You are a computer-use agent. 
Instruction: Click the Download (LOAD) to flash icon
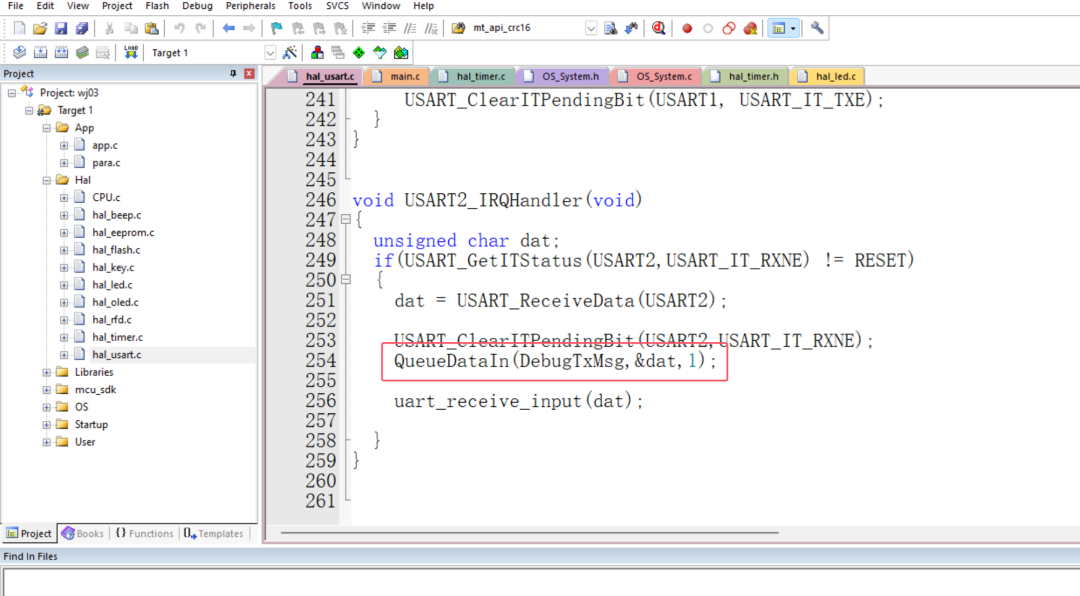pos(131,52)
